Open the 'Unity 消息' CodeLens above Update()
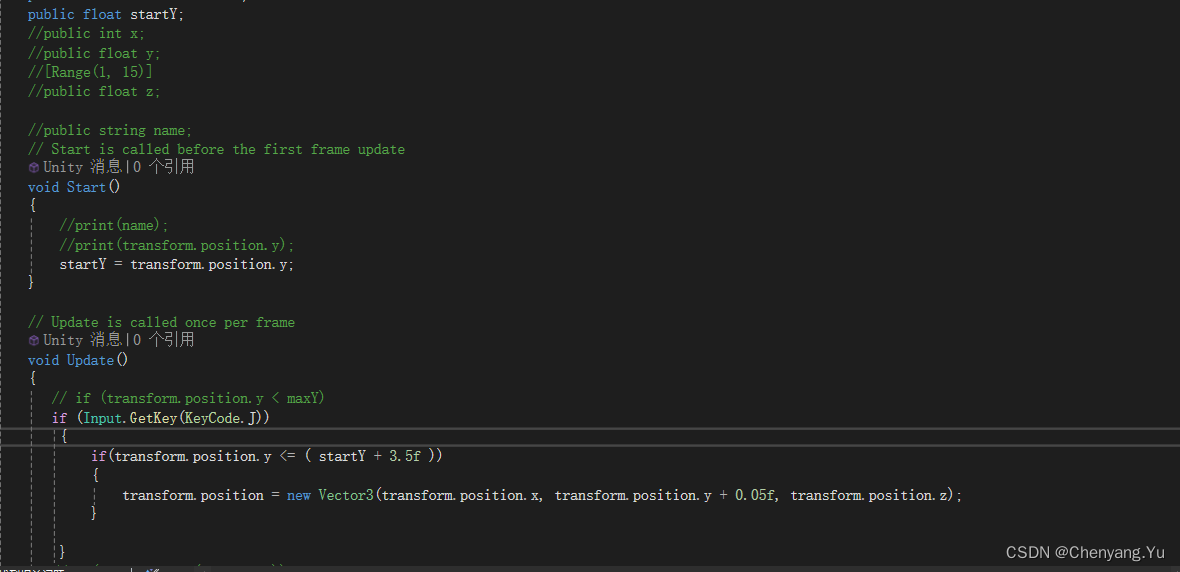Viewport: 1180px width, 572px height. point(85,341)
